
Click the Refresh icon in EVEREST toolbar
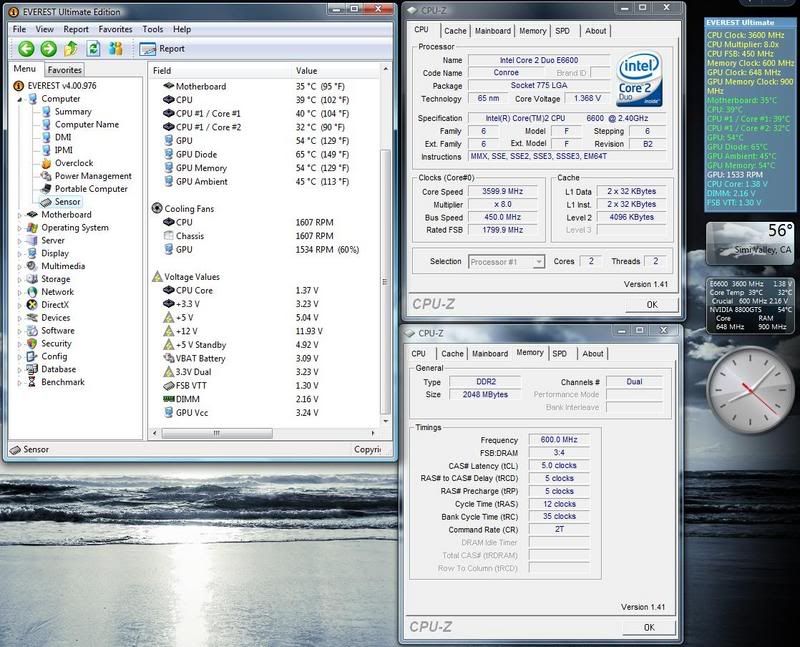click(x=93, y=49)
